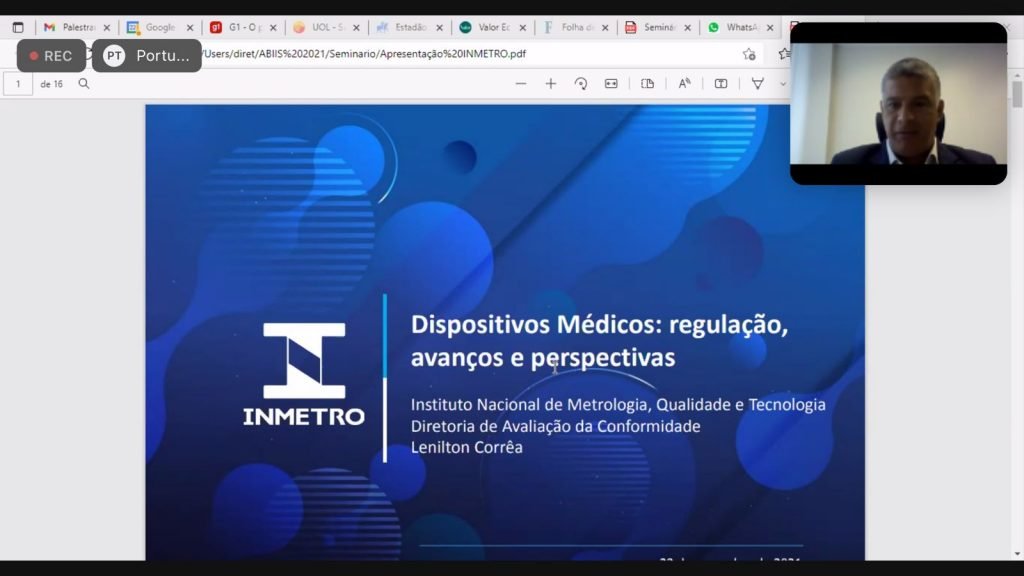1024x576 pixels.
Task: Rotate the PDF page
Action: (x=580, y=84)
